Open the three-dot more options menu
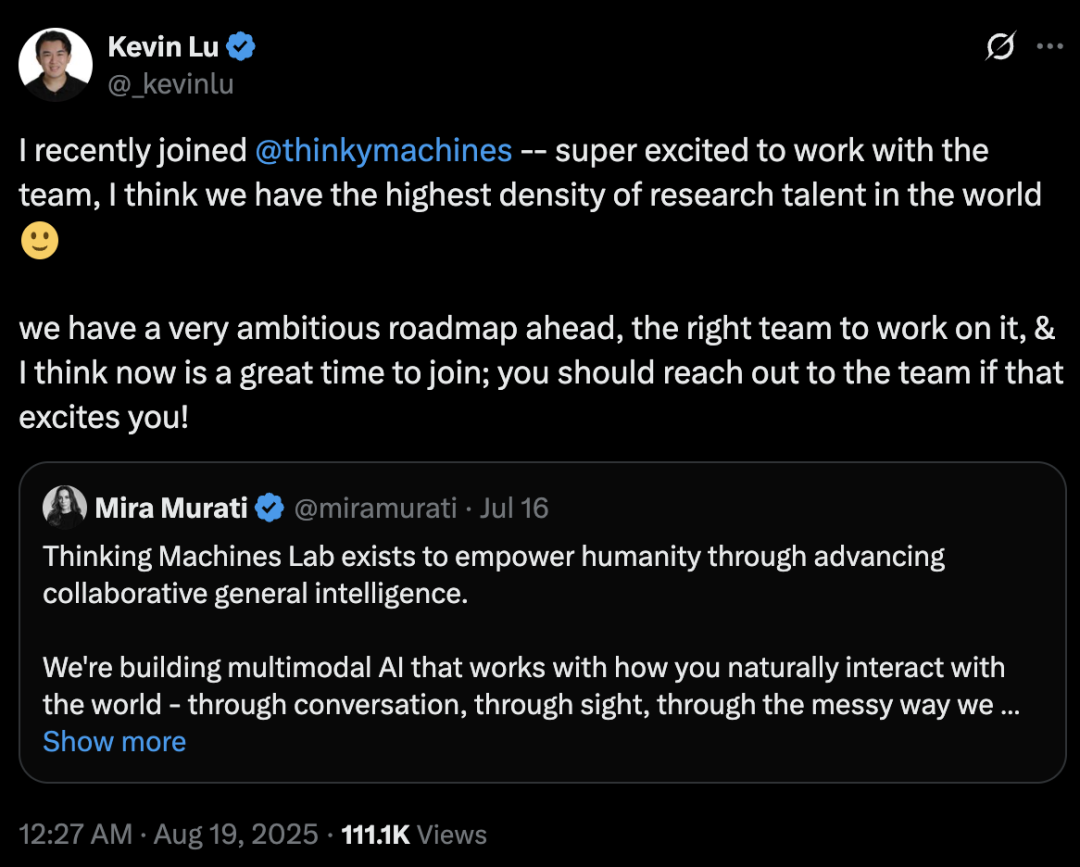Image resolution: width=1080 pixels, height=867 pixels. pos(1050,46)
